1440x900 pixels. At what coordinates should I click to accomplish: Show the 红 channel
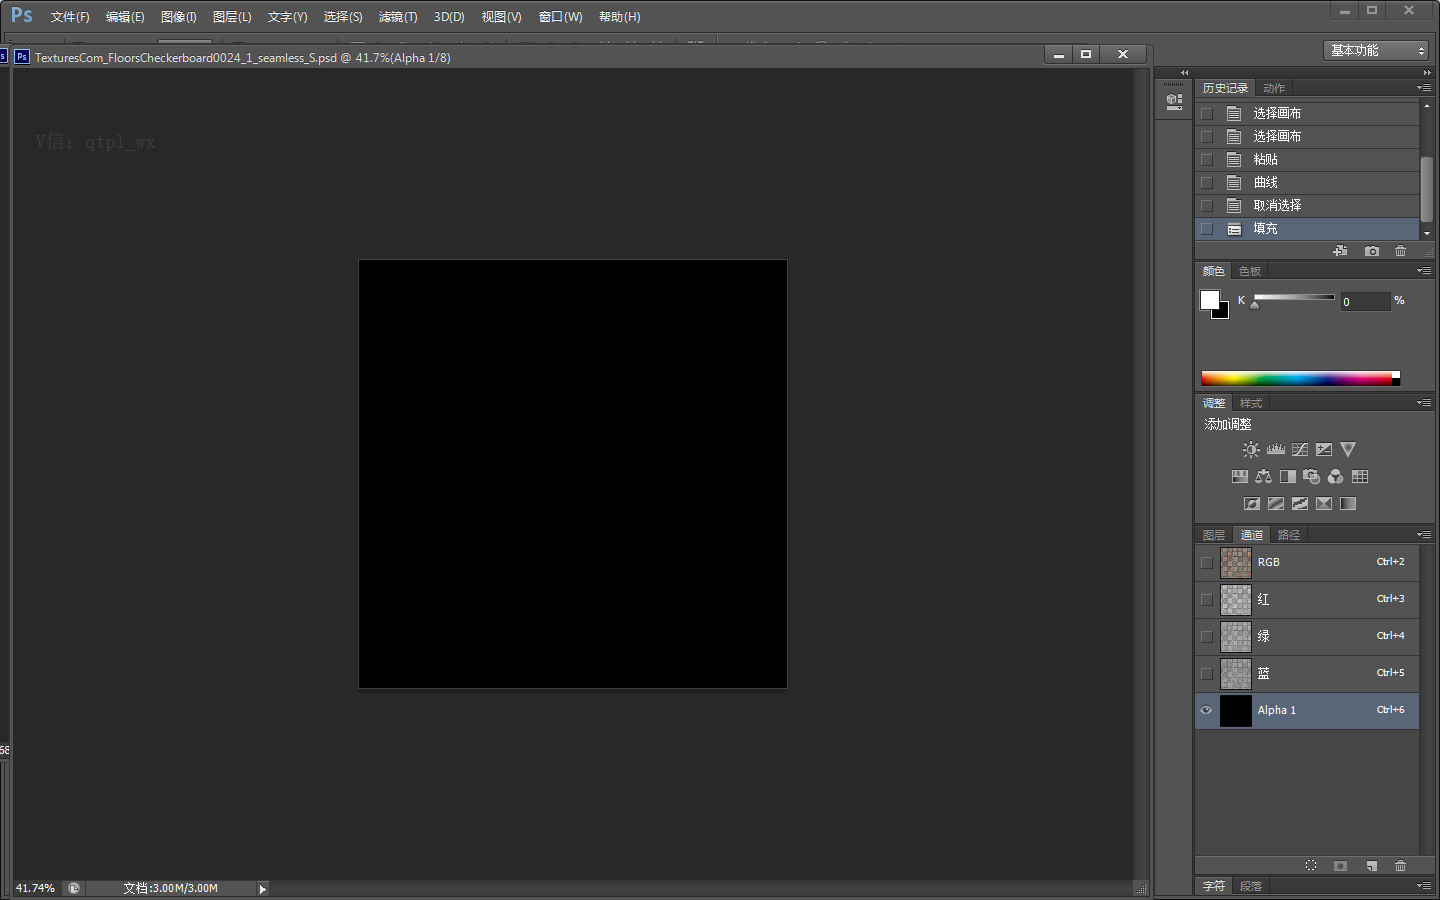pyautogui.click(x=1207, y=599)
